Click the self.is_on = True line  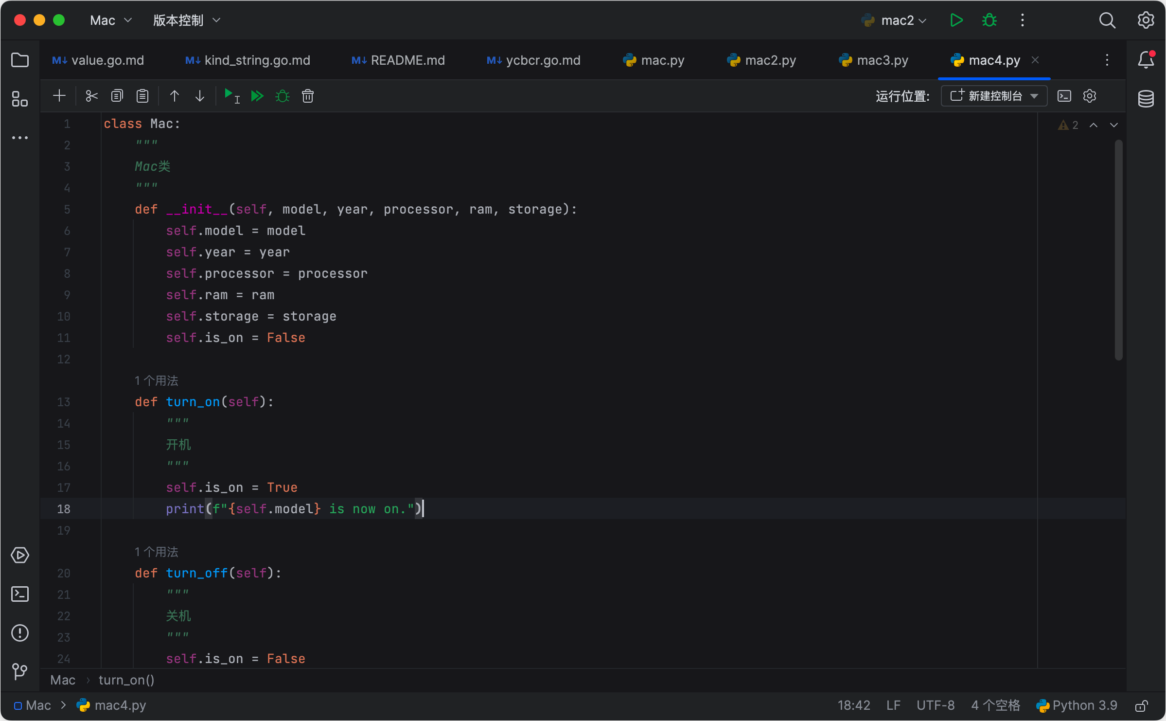click(231, 488)
